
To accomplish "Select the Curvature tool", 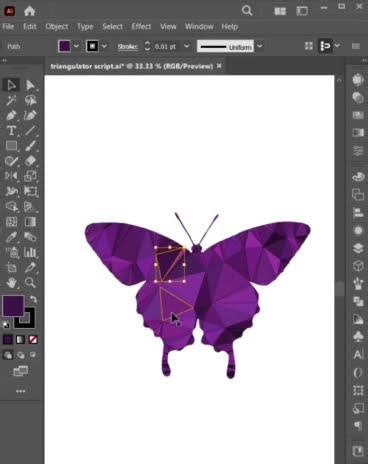I will tap(30, 116).
